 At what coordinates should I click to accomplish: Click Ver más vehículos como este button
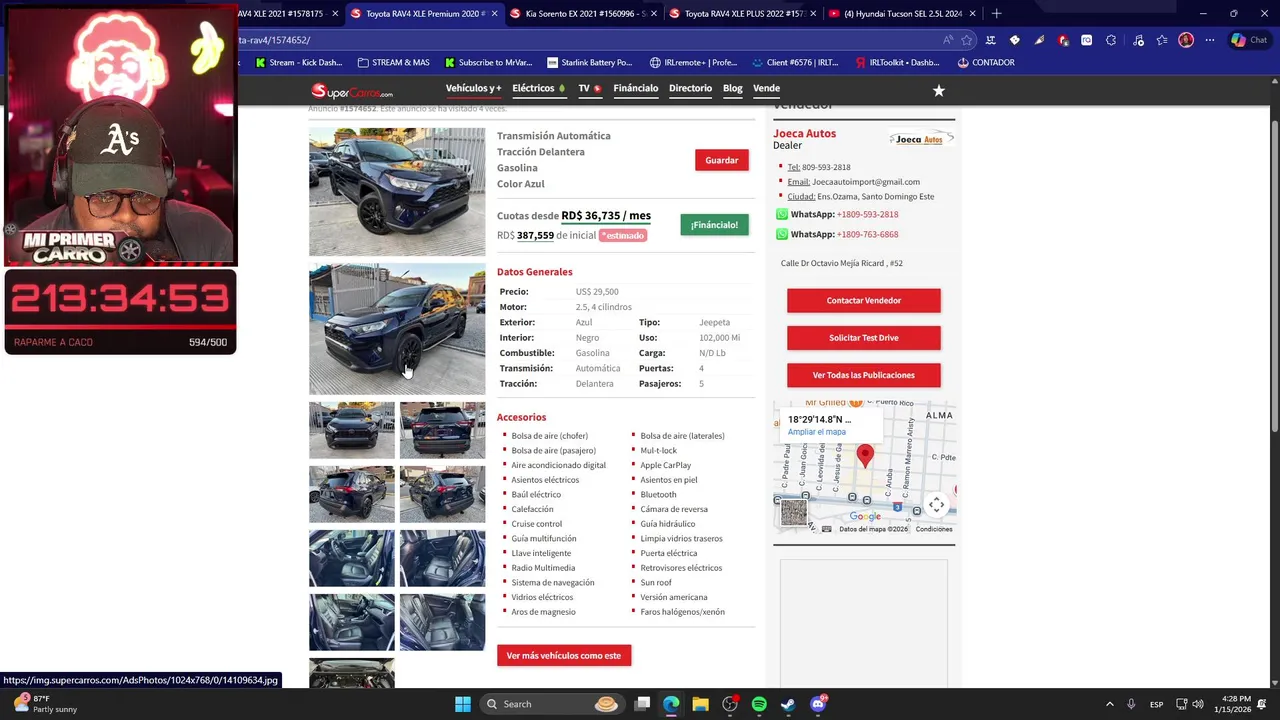pos(564,656)
